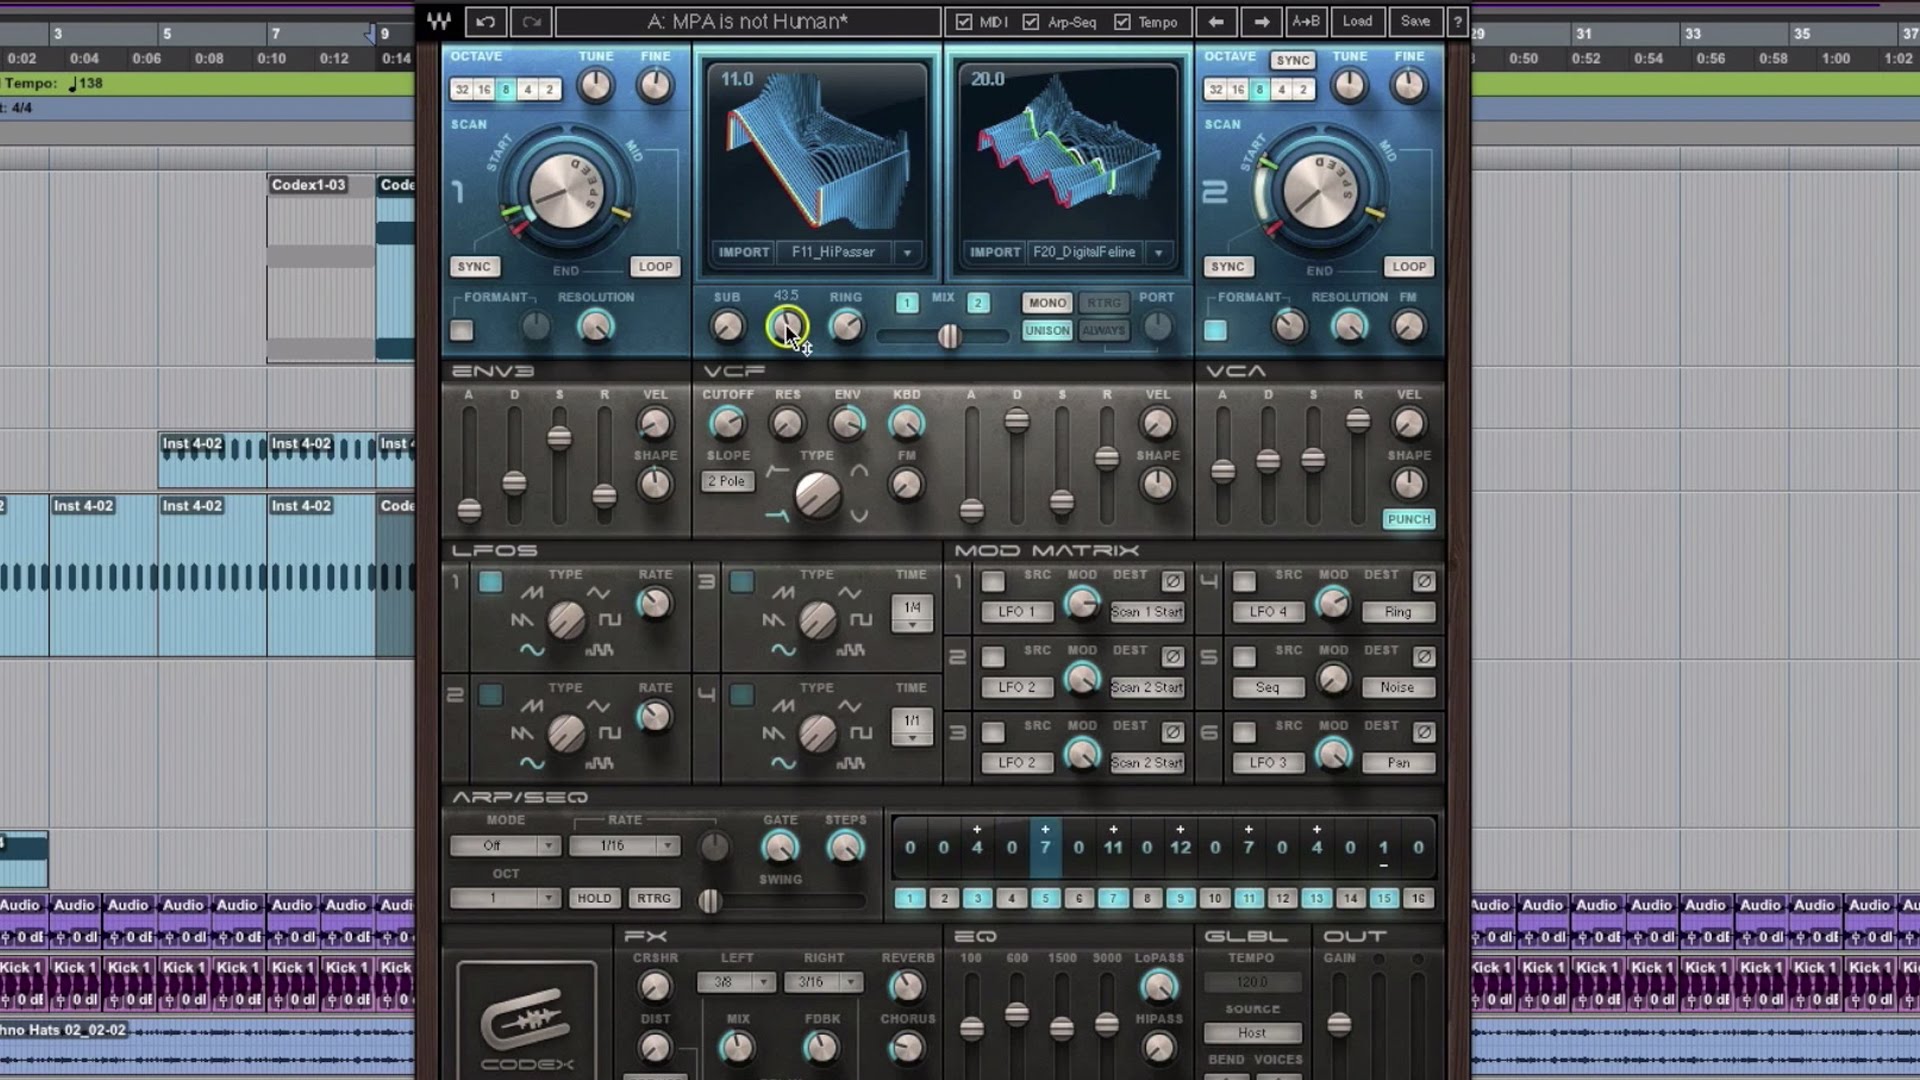This screenshot has width=1920, height=1080.
Task: Click the MONO button in voice settings
Action: [x=1048, y=302]
